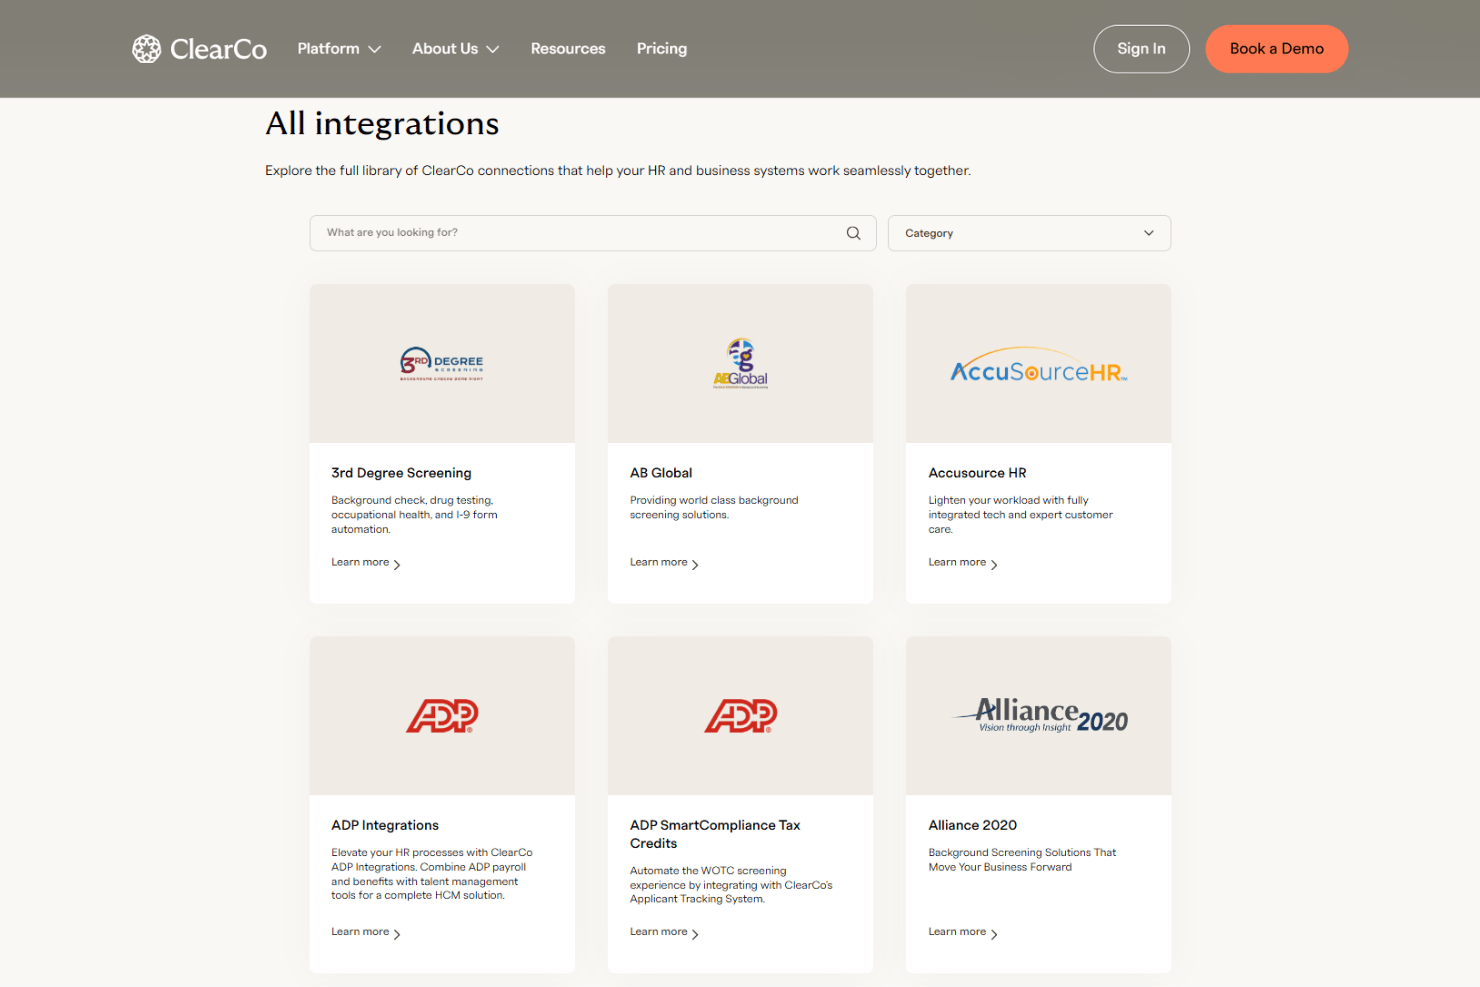Expand the About Us menu
The height and width of the screenshot is (987, 1480).
[x=455, y=49]
